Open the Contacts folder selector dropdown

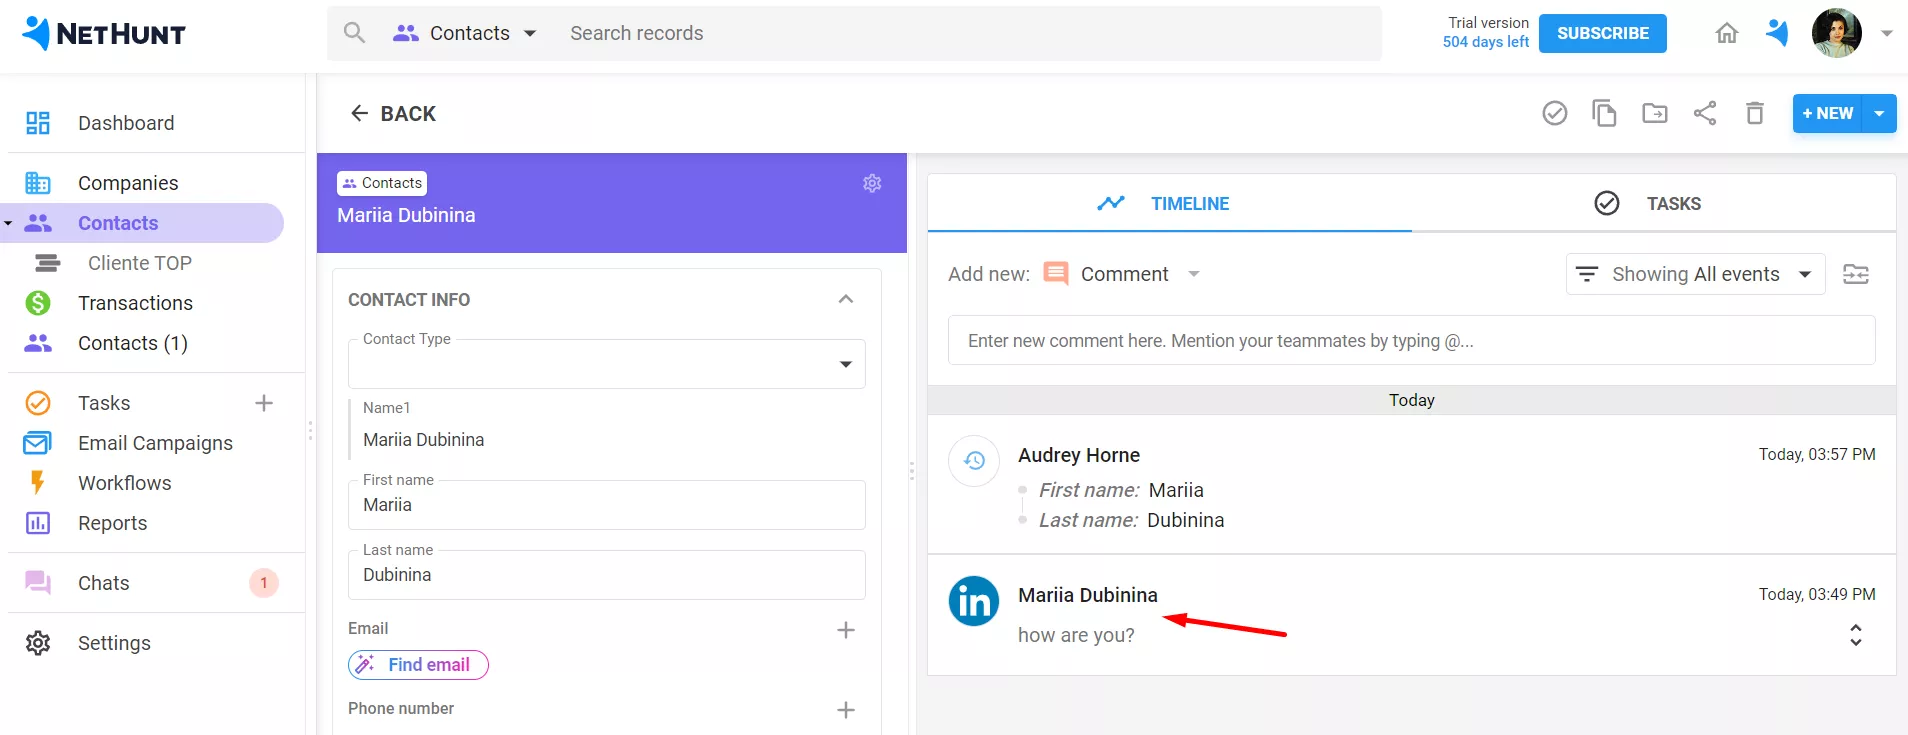point(465,33)
